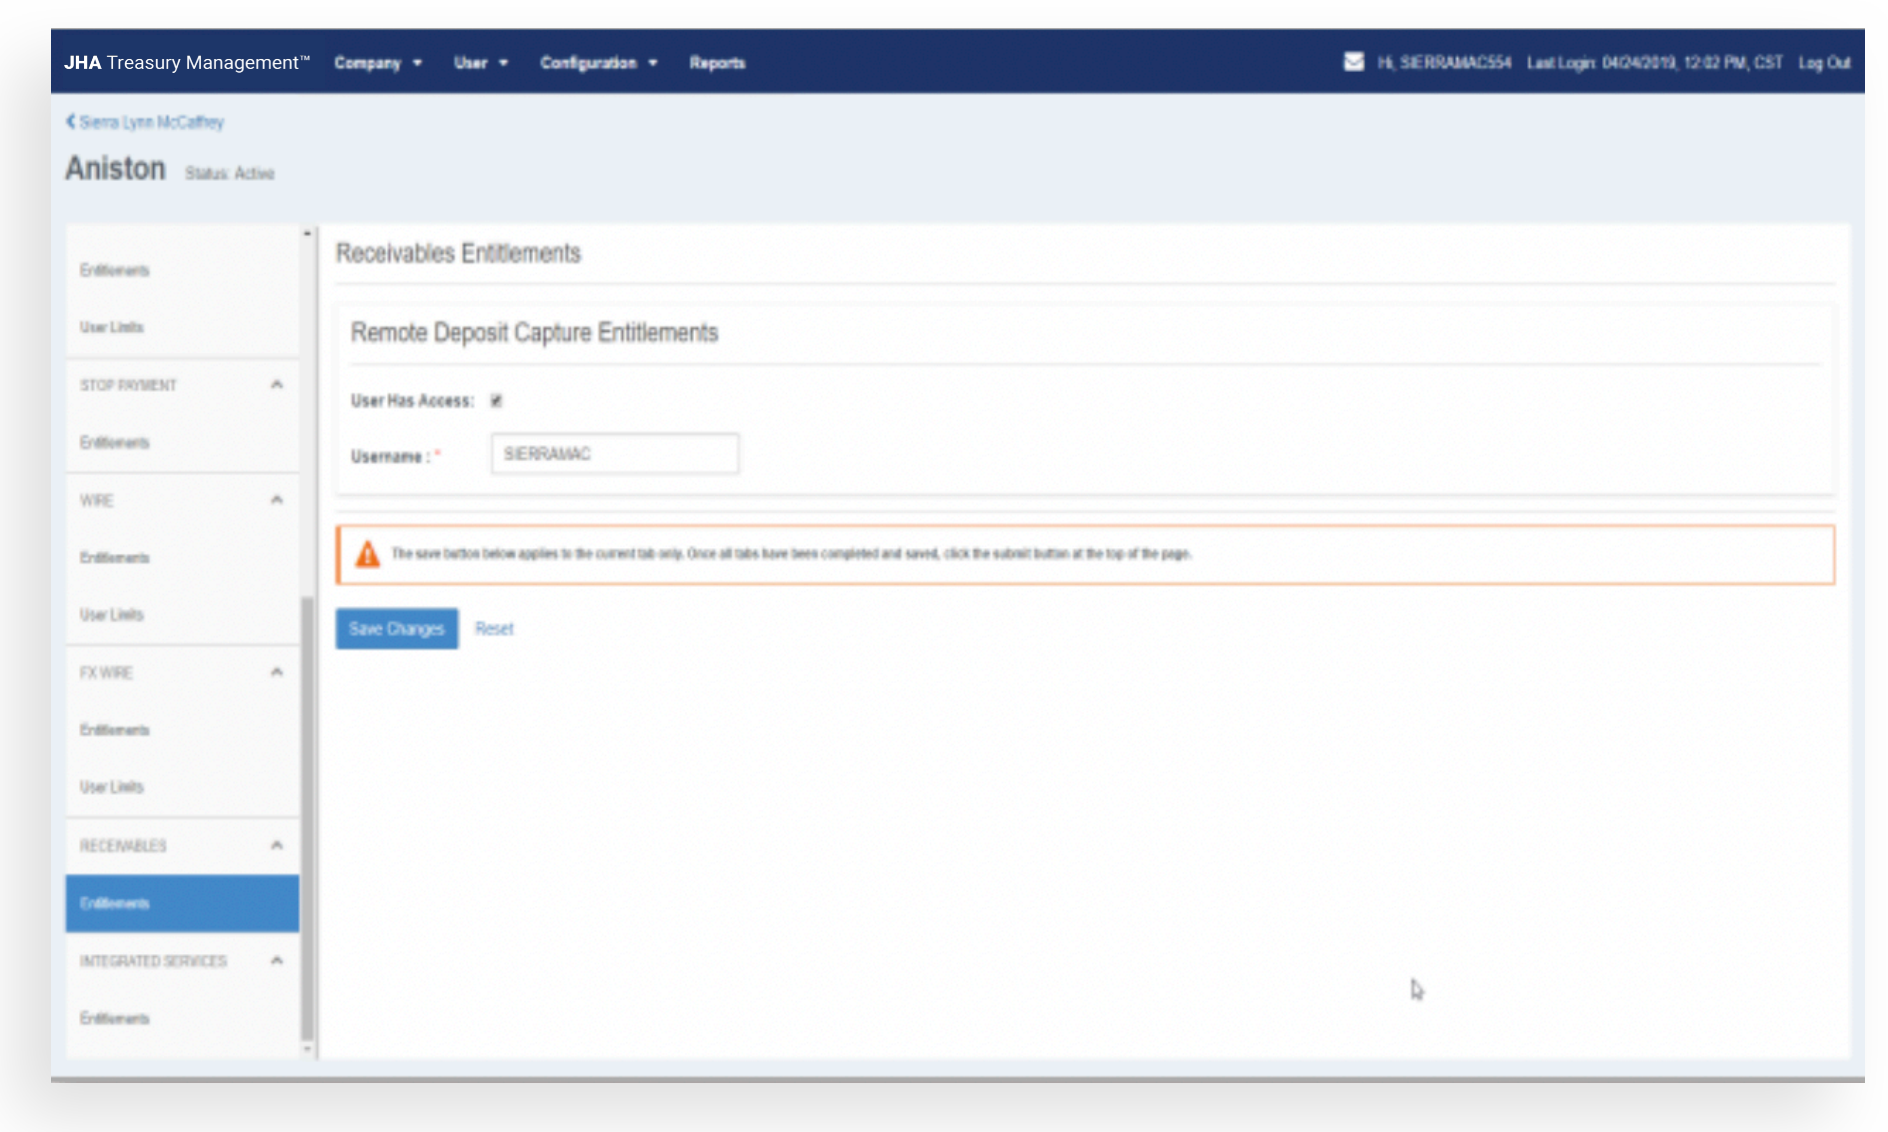1888x1132 pixels.
Task: Collapse the STOP PAYMENT section chevron
Action: (x=277, y=385)
